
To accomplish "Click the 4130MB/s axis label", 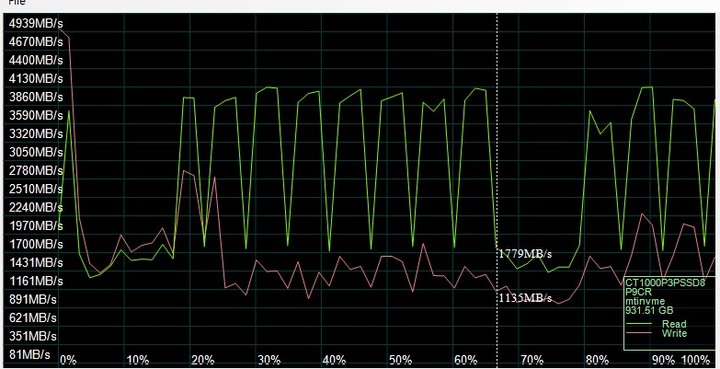I will 35,78.
